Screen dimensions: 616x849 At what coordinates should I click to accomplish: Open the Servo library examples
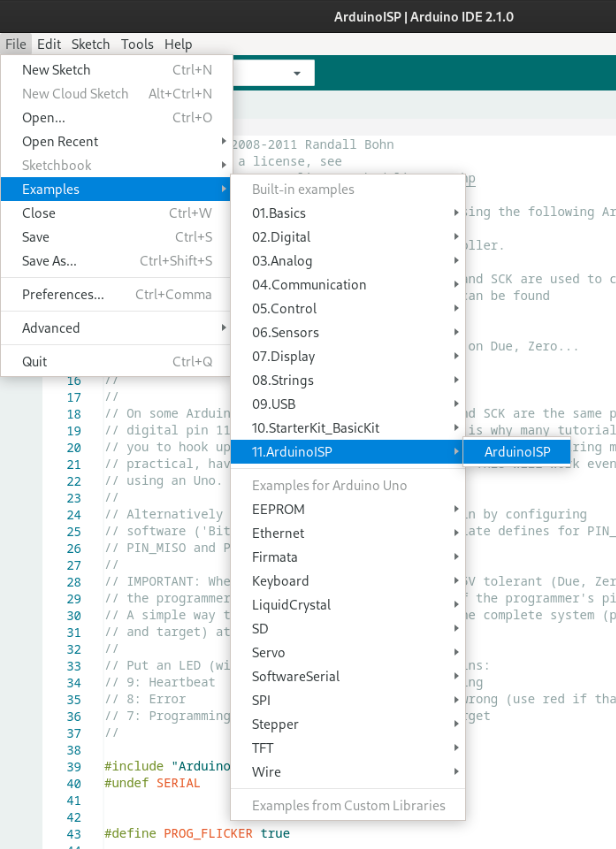pos(348,652)
